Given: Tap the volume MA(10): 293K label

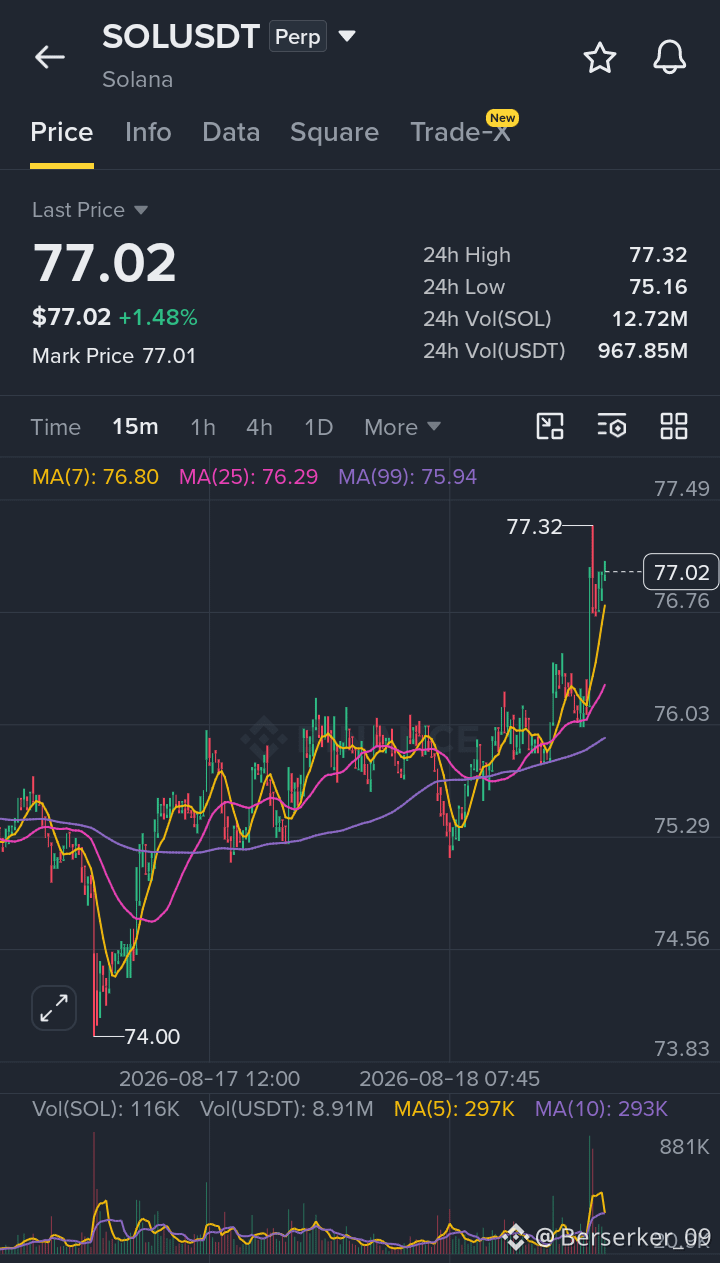Looking at the screenshot, I should coord(601,1109).
